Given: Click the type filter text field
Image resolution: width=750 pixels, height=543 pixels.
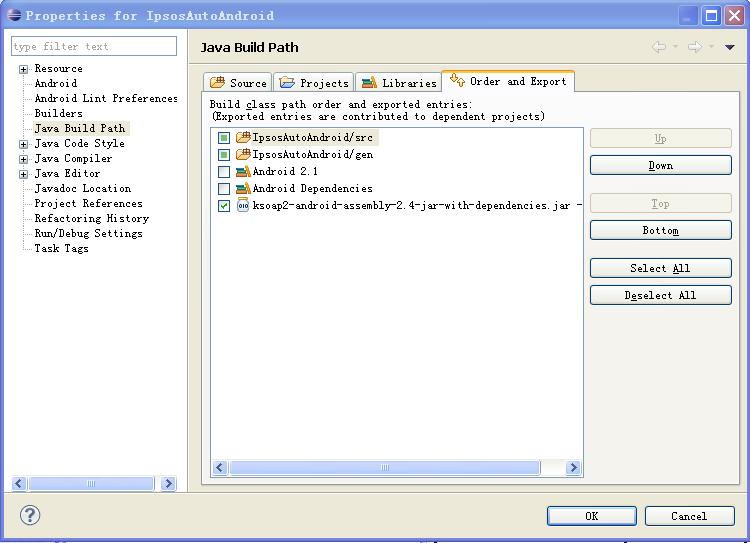Looking at the screenshot, I should coord(94,46).
